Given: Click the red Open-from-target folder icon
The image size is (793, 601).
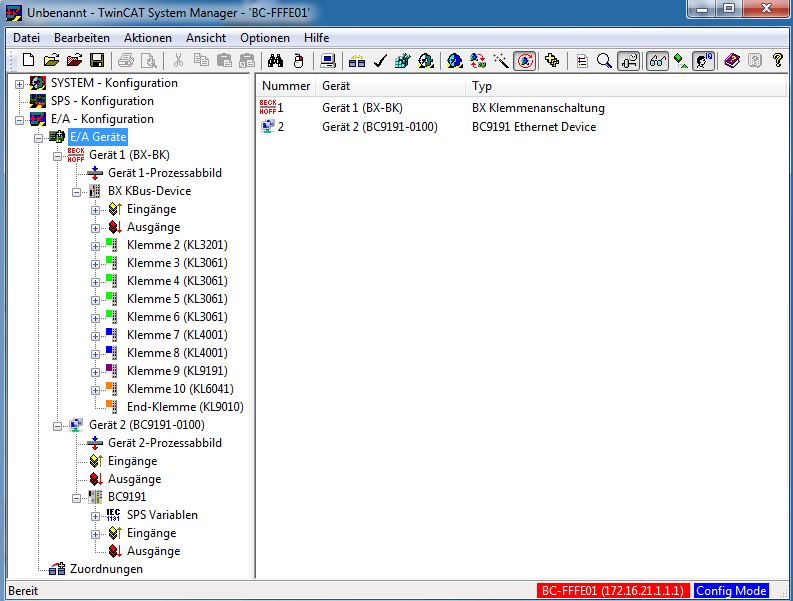Looking at the screenshot, I should (x=74, y=61).
